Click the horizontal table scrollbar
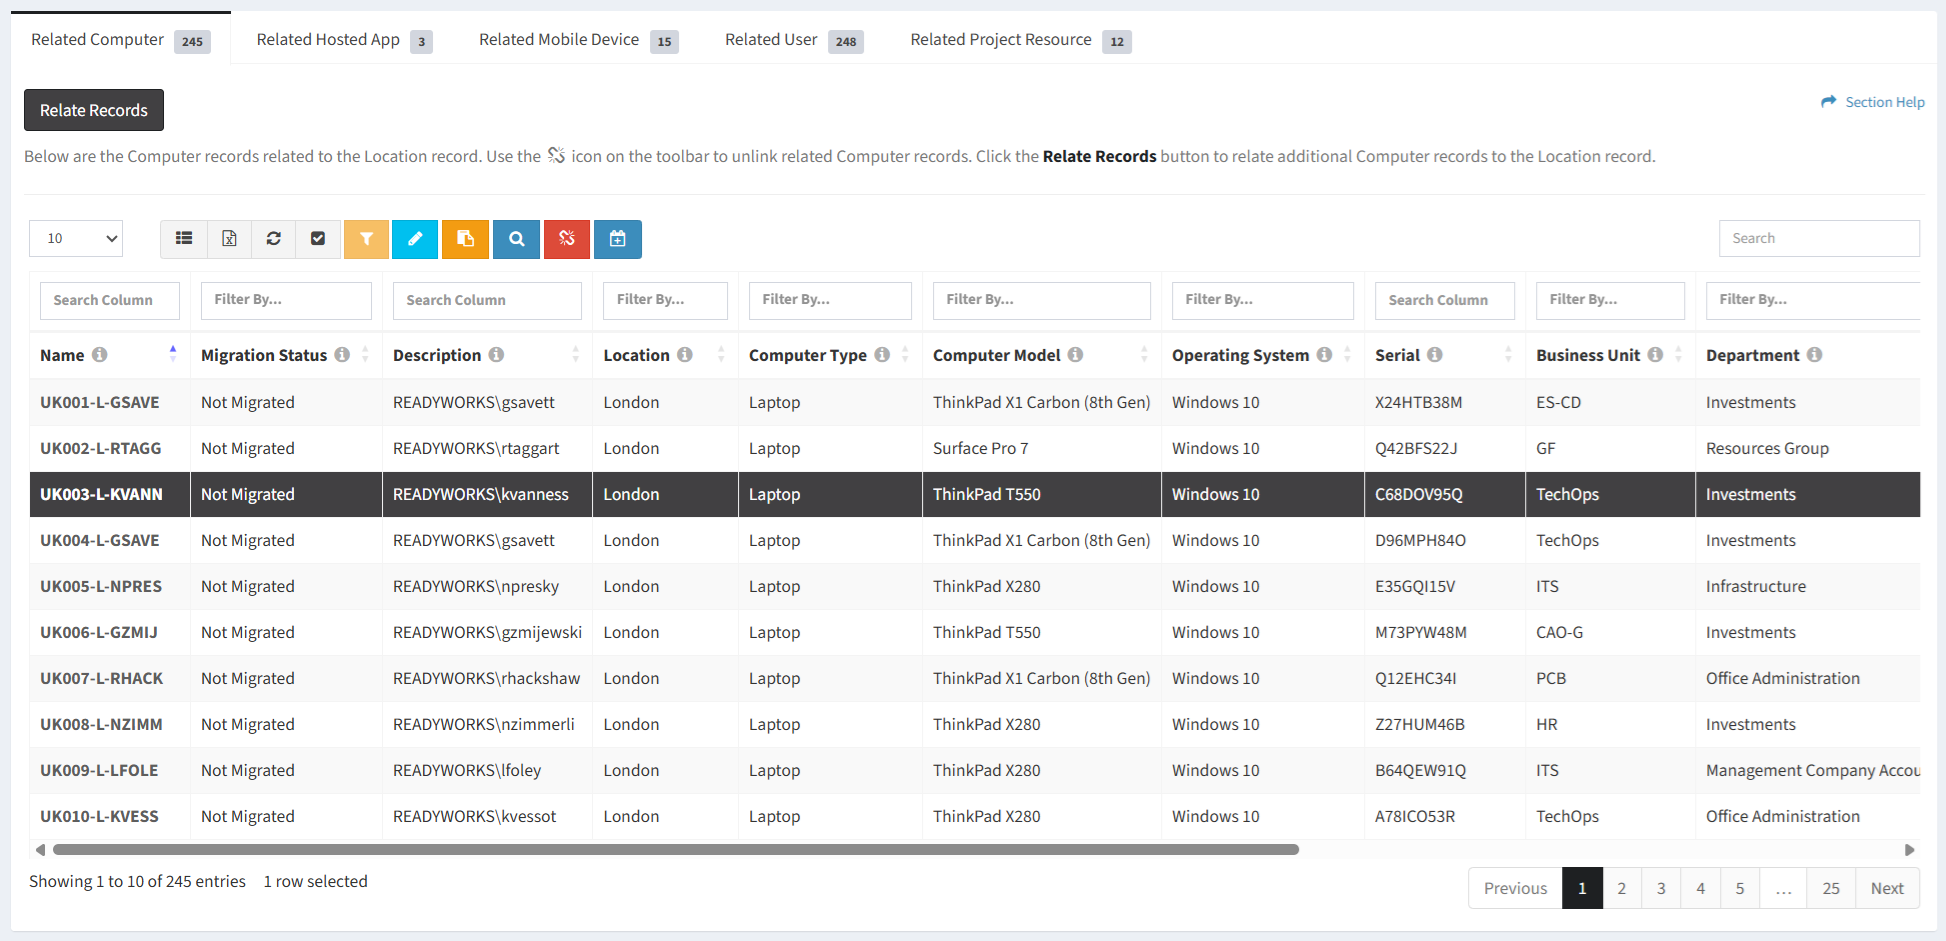 tap(675, 850)
